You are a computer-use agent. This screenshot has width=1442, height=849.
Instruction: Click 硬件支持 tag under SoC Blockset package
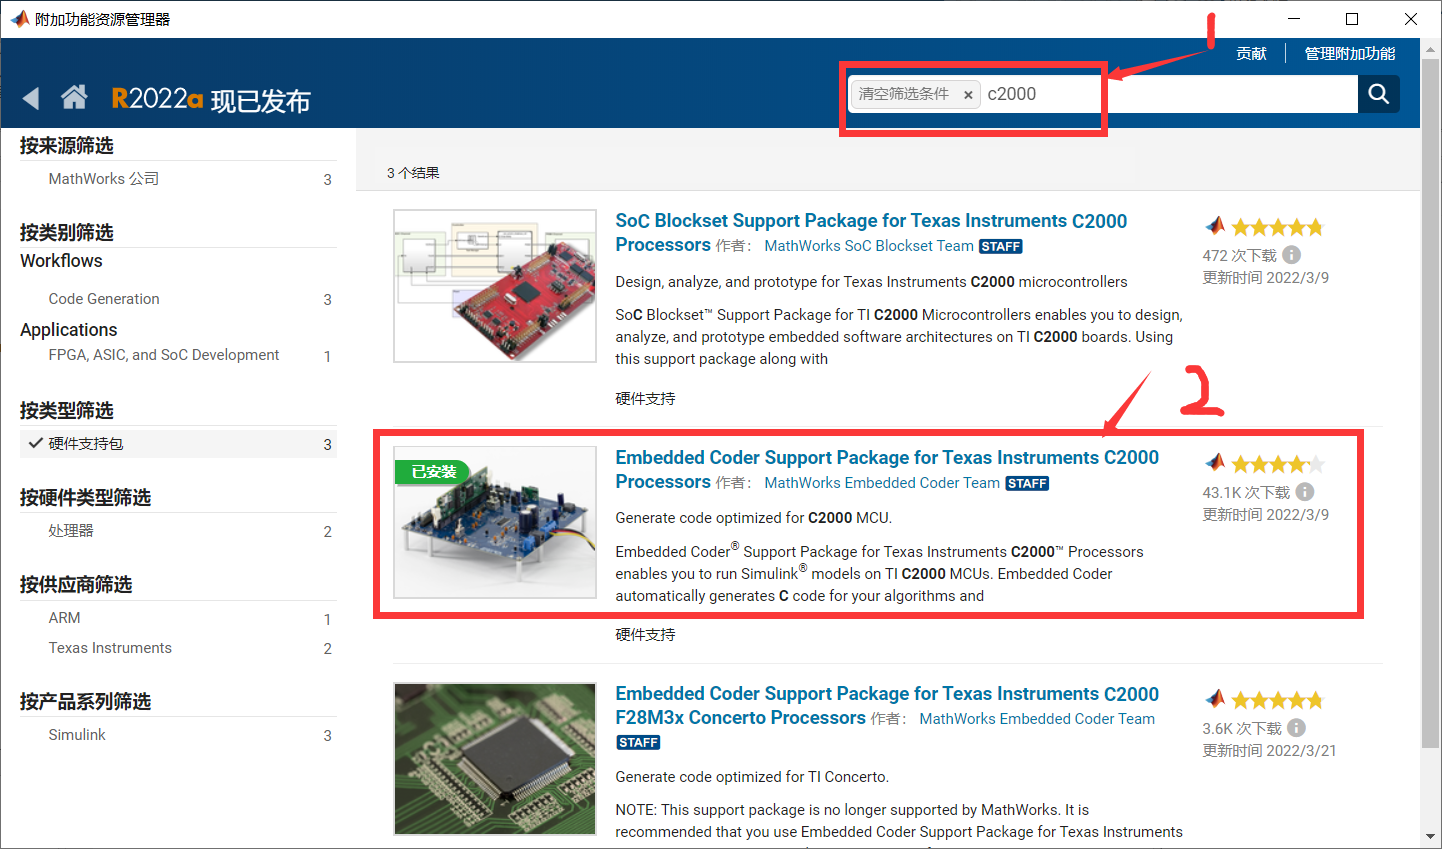pyautogui.click(x=645, y=399)
